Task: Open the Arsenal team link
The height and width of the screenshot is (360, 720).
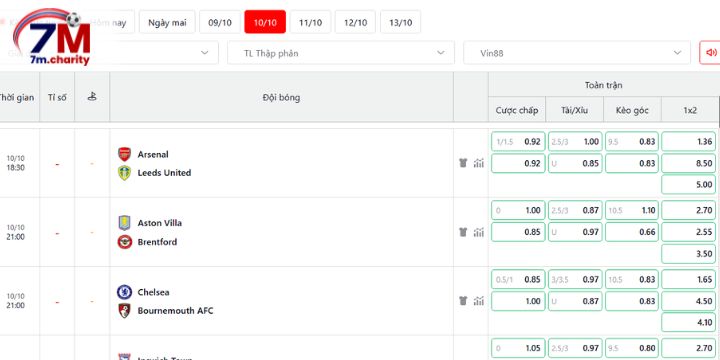Action: [153, 154]
